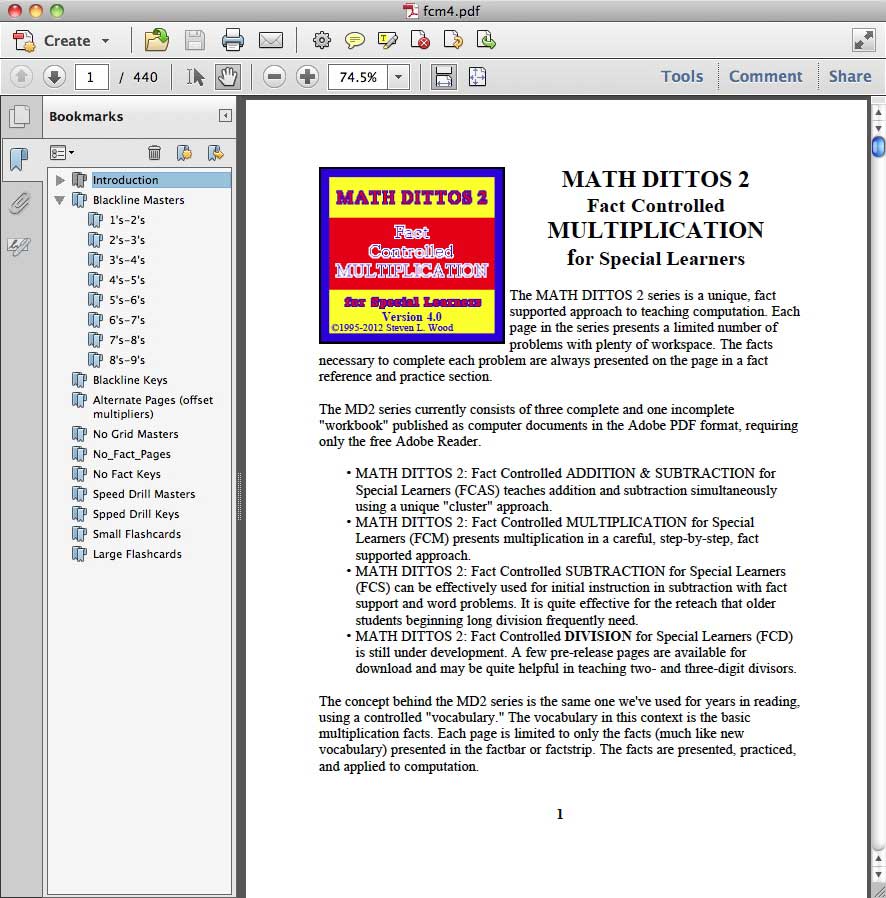Activate the Hand pan tool

[228, 77]
